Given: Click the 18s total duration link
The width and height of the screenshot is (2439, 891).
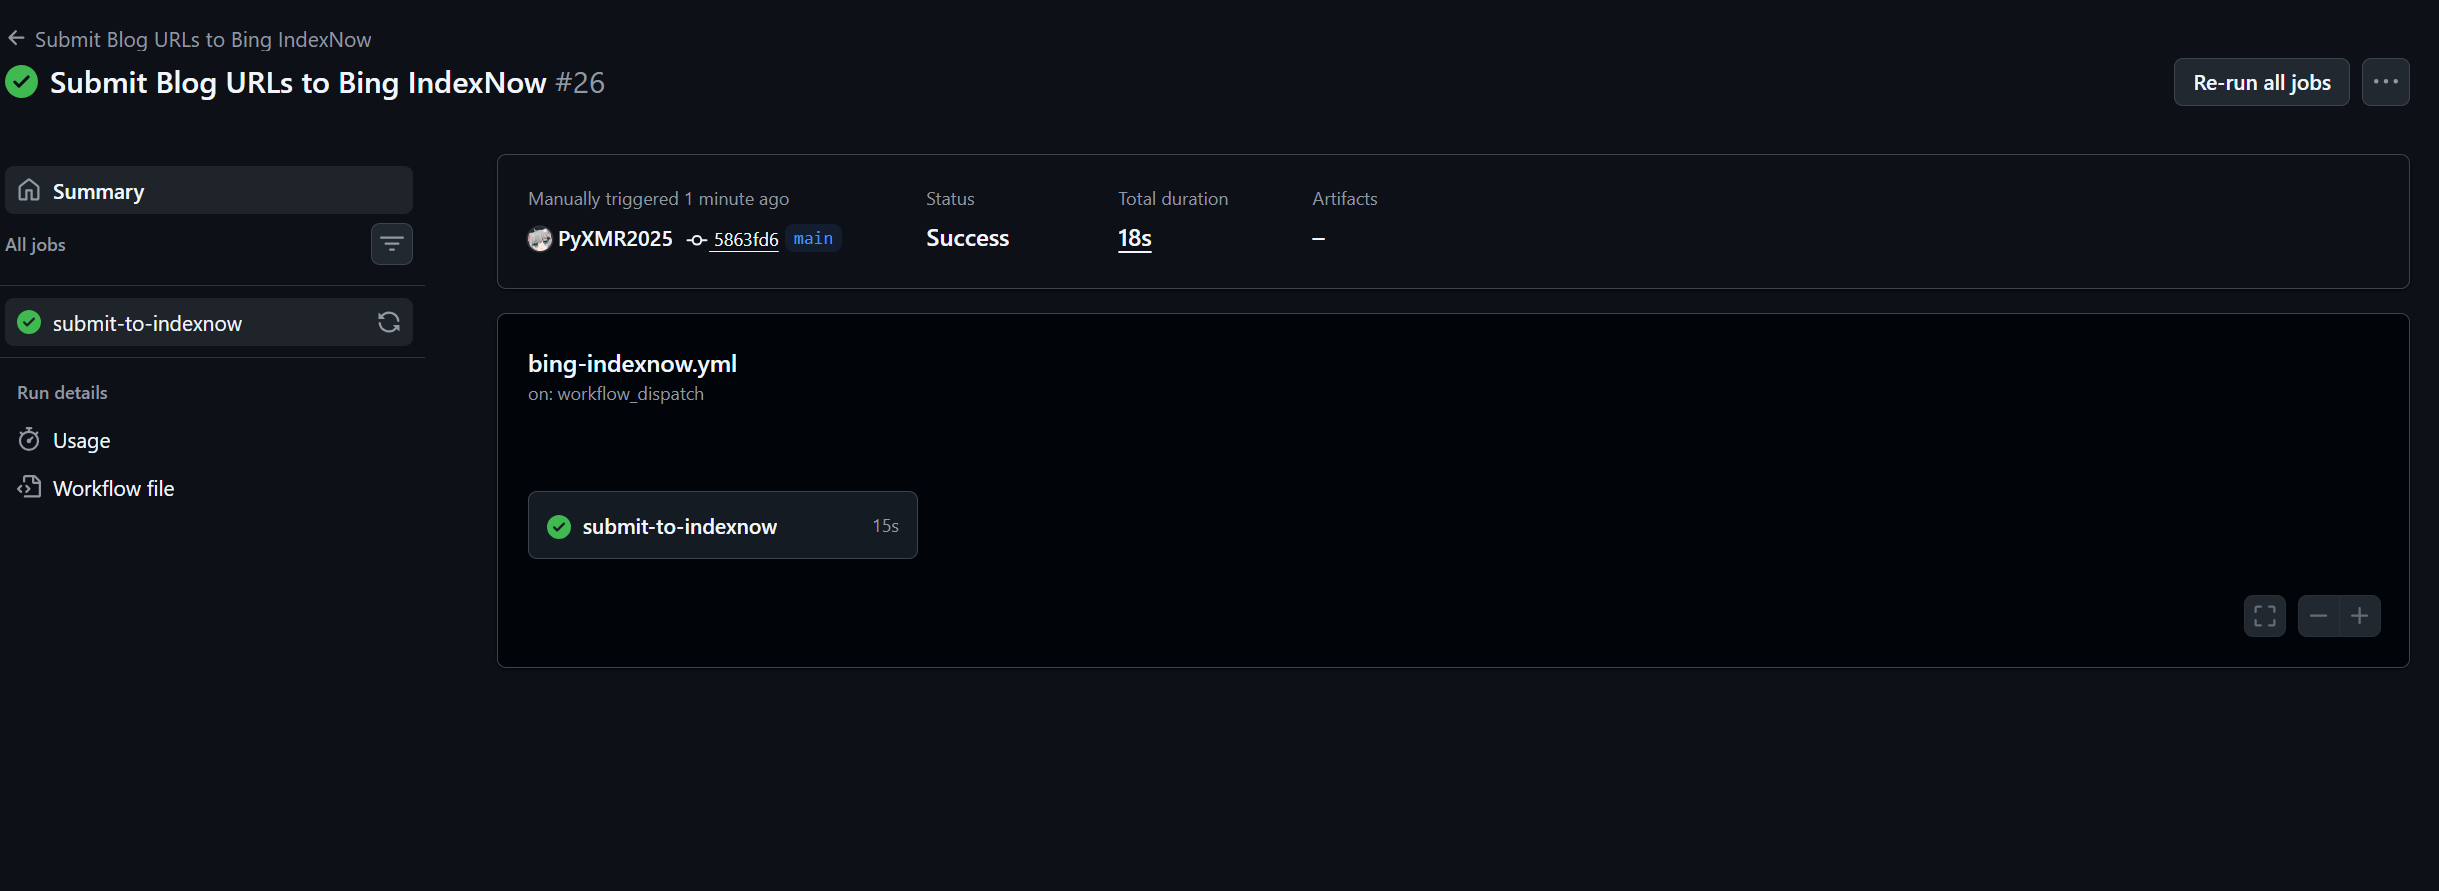Looking at the screenshot, I should (x=1134, y=239).
